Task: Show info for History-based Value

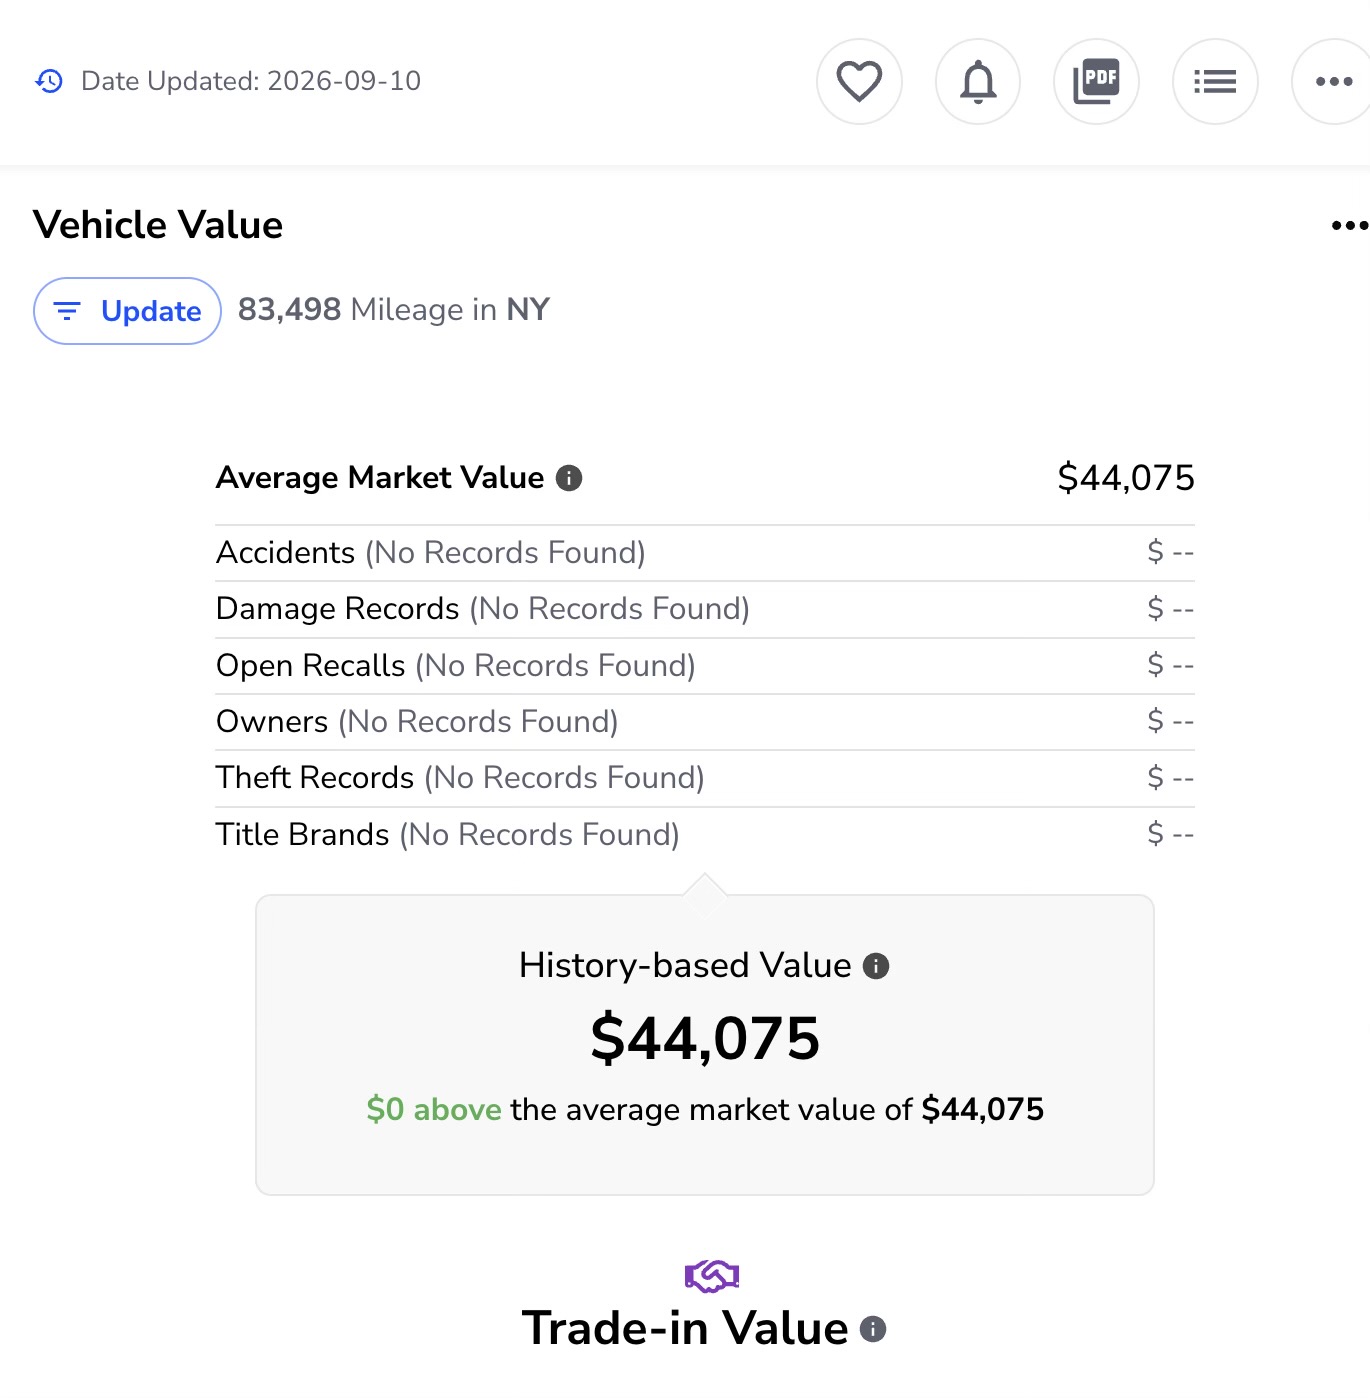Action: click(876, 966)
